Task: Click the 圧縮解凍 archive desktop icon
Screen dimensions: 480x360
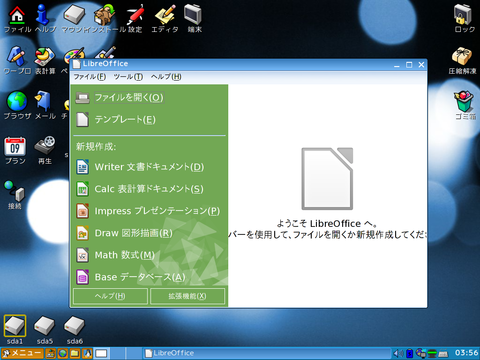Action: tap(462, 60)
